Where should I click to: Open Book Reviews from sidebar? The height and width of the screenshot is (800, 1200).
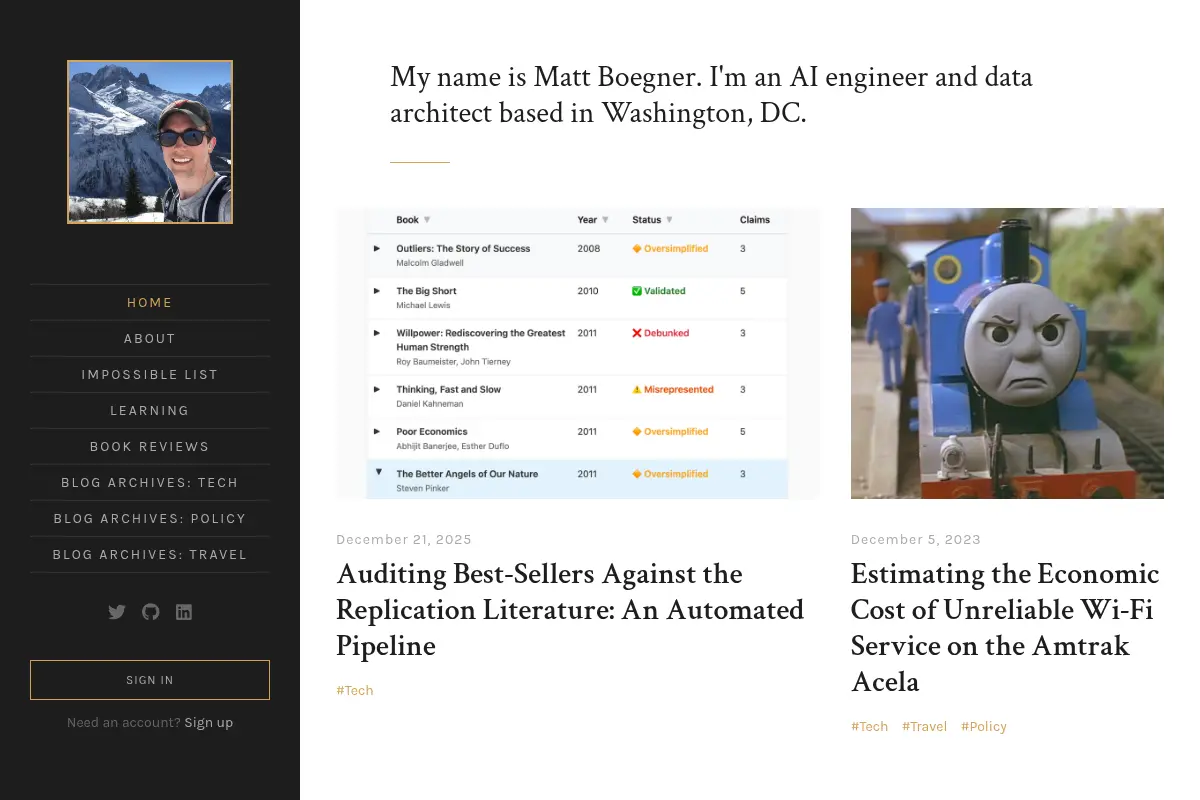[x=150, y=447]
